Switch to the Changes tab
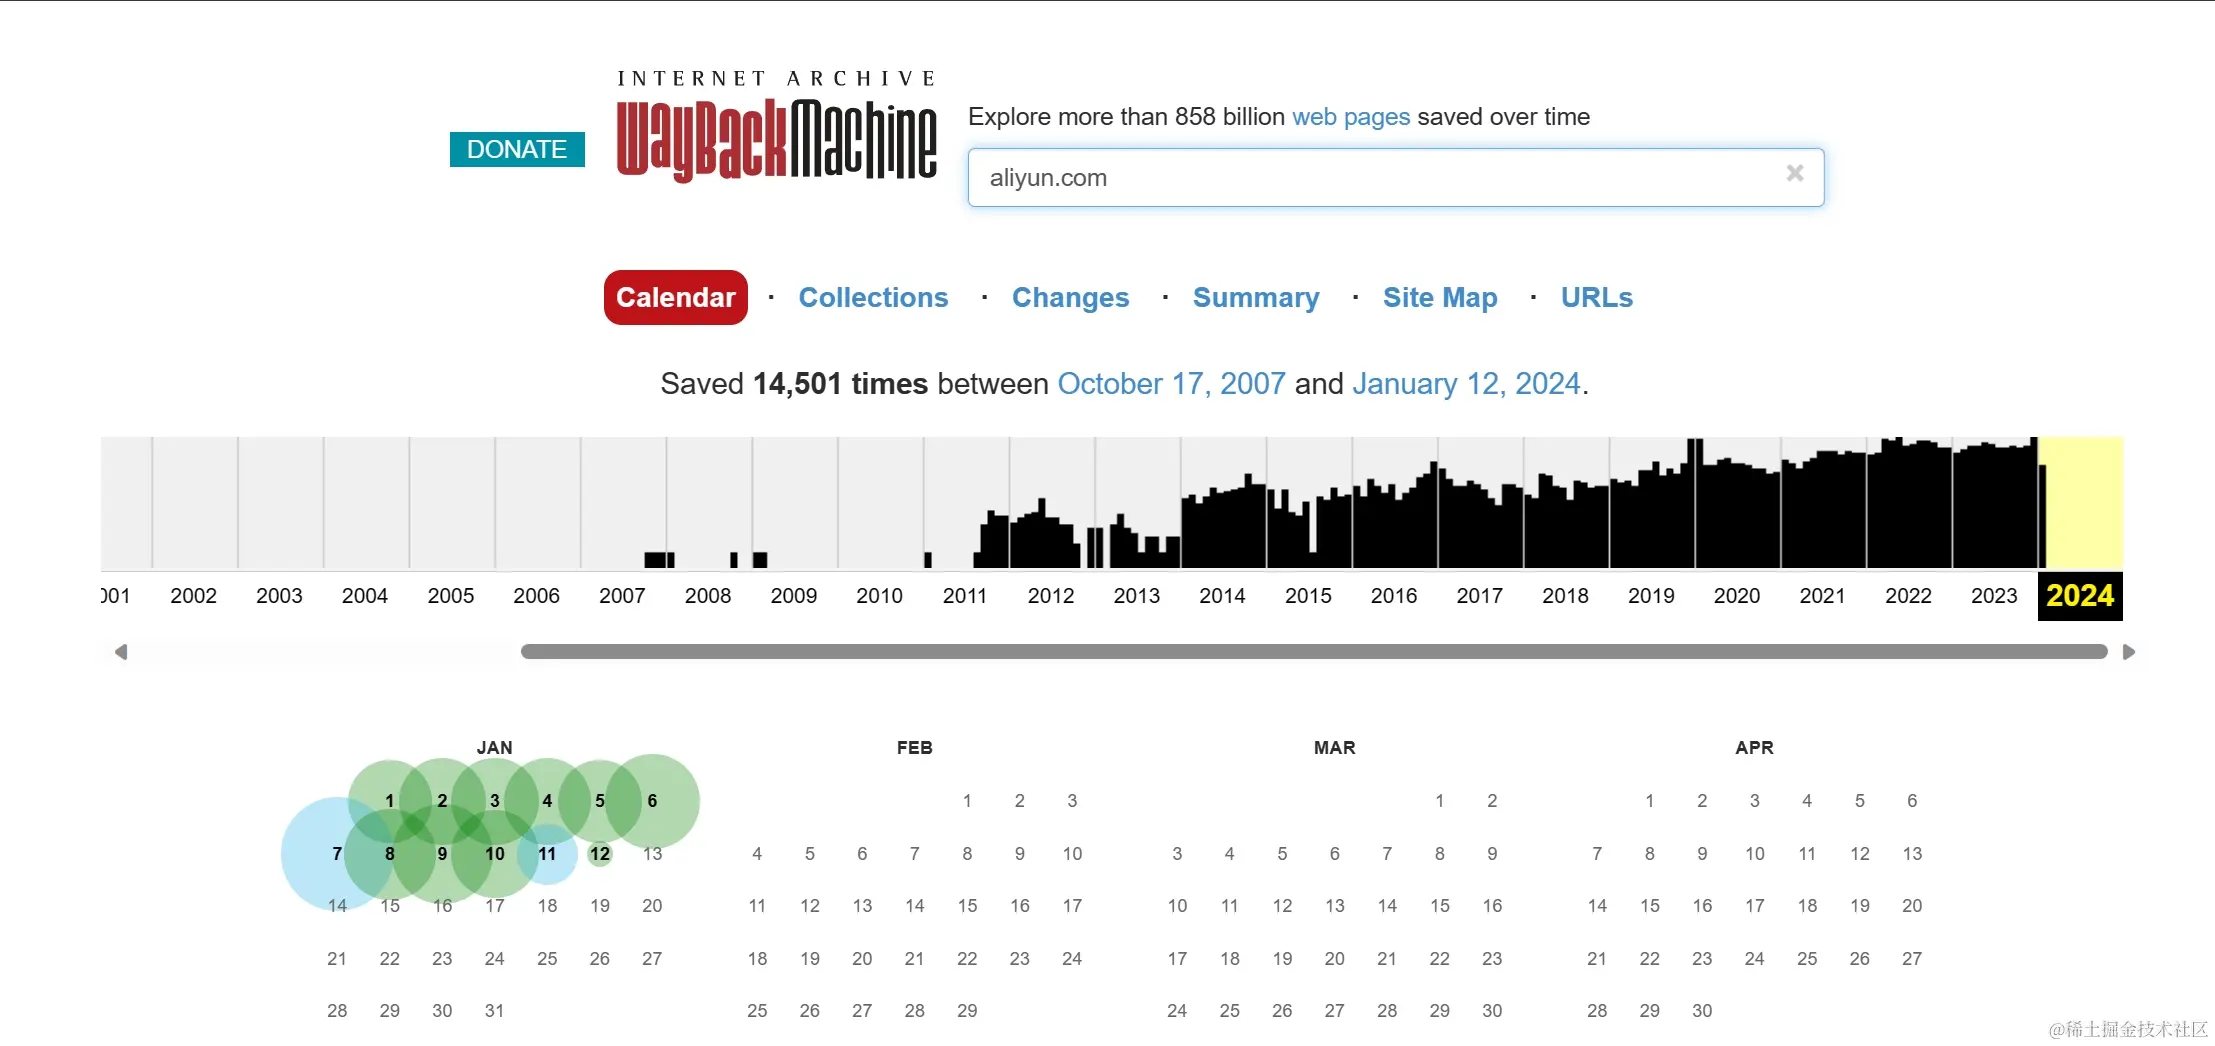The width and height of the screenshot is (2215, 1046). (1070, 298)
